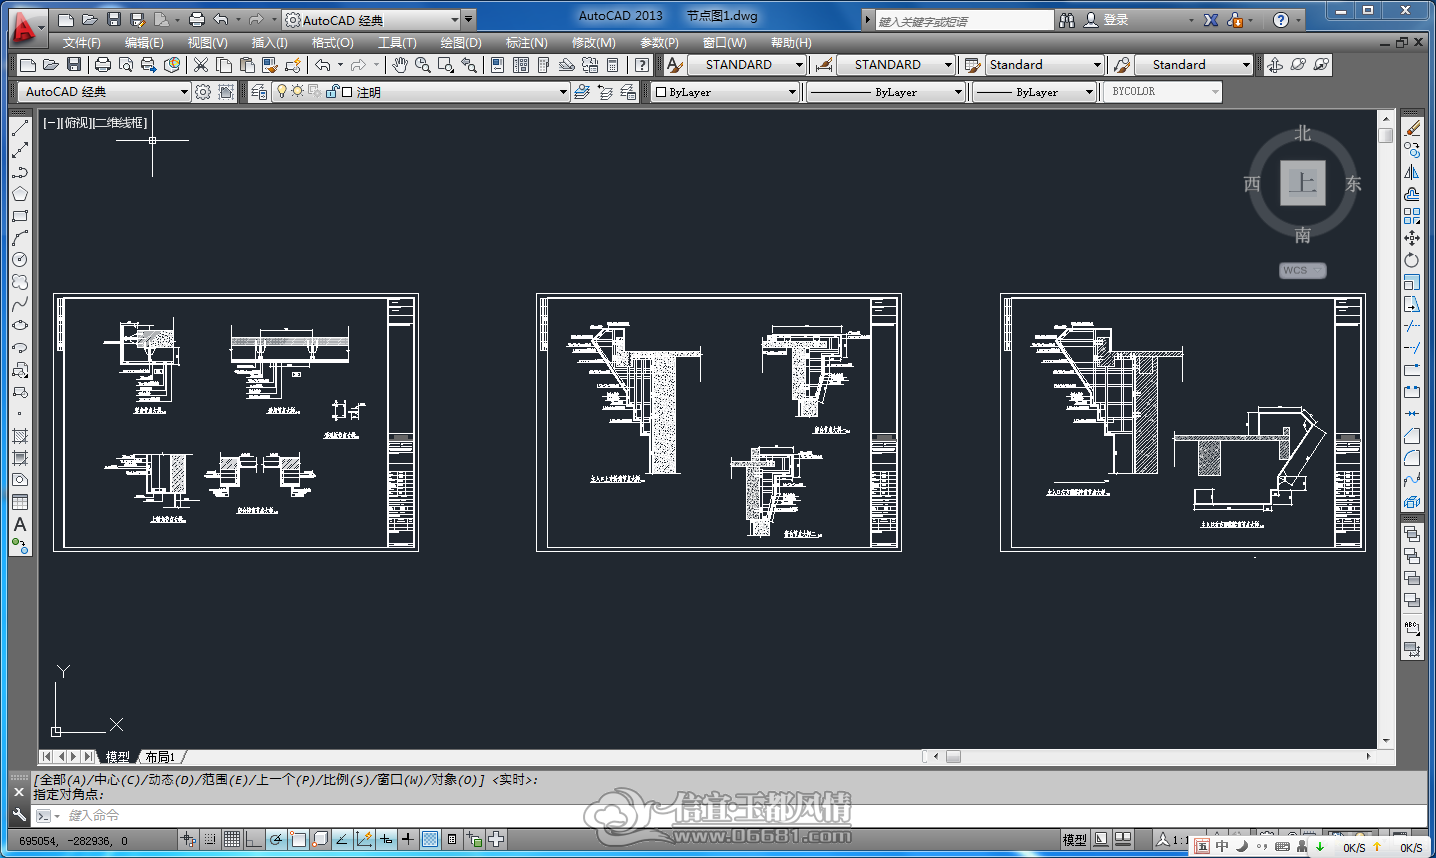Open the AutoCAD 经典 workspace dropdown
Viewport: 1436px width, 858px height.
click(x=104, y=92)
